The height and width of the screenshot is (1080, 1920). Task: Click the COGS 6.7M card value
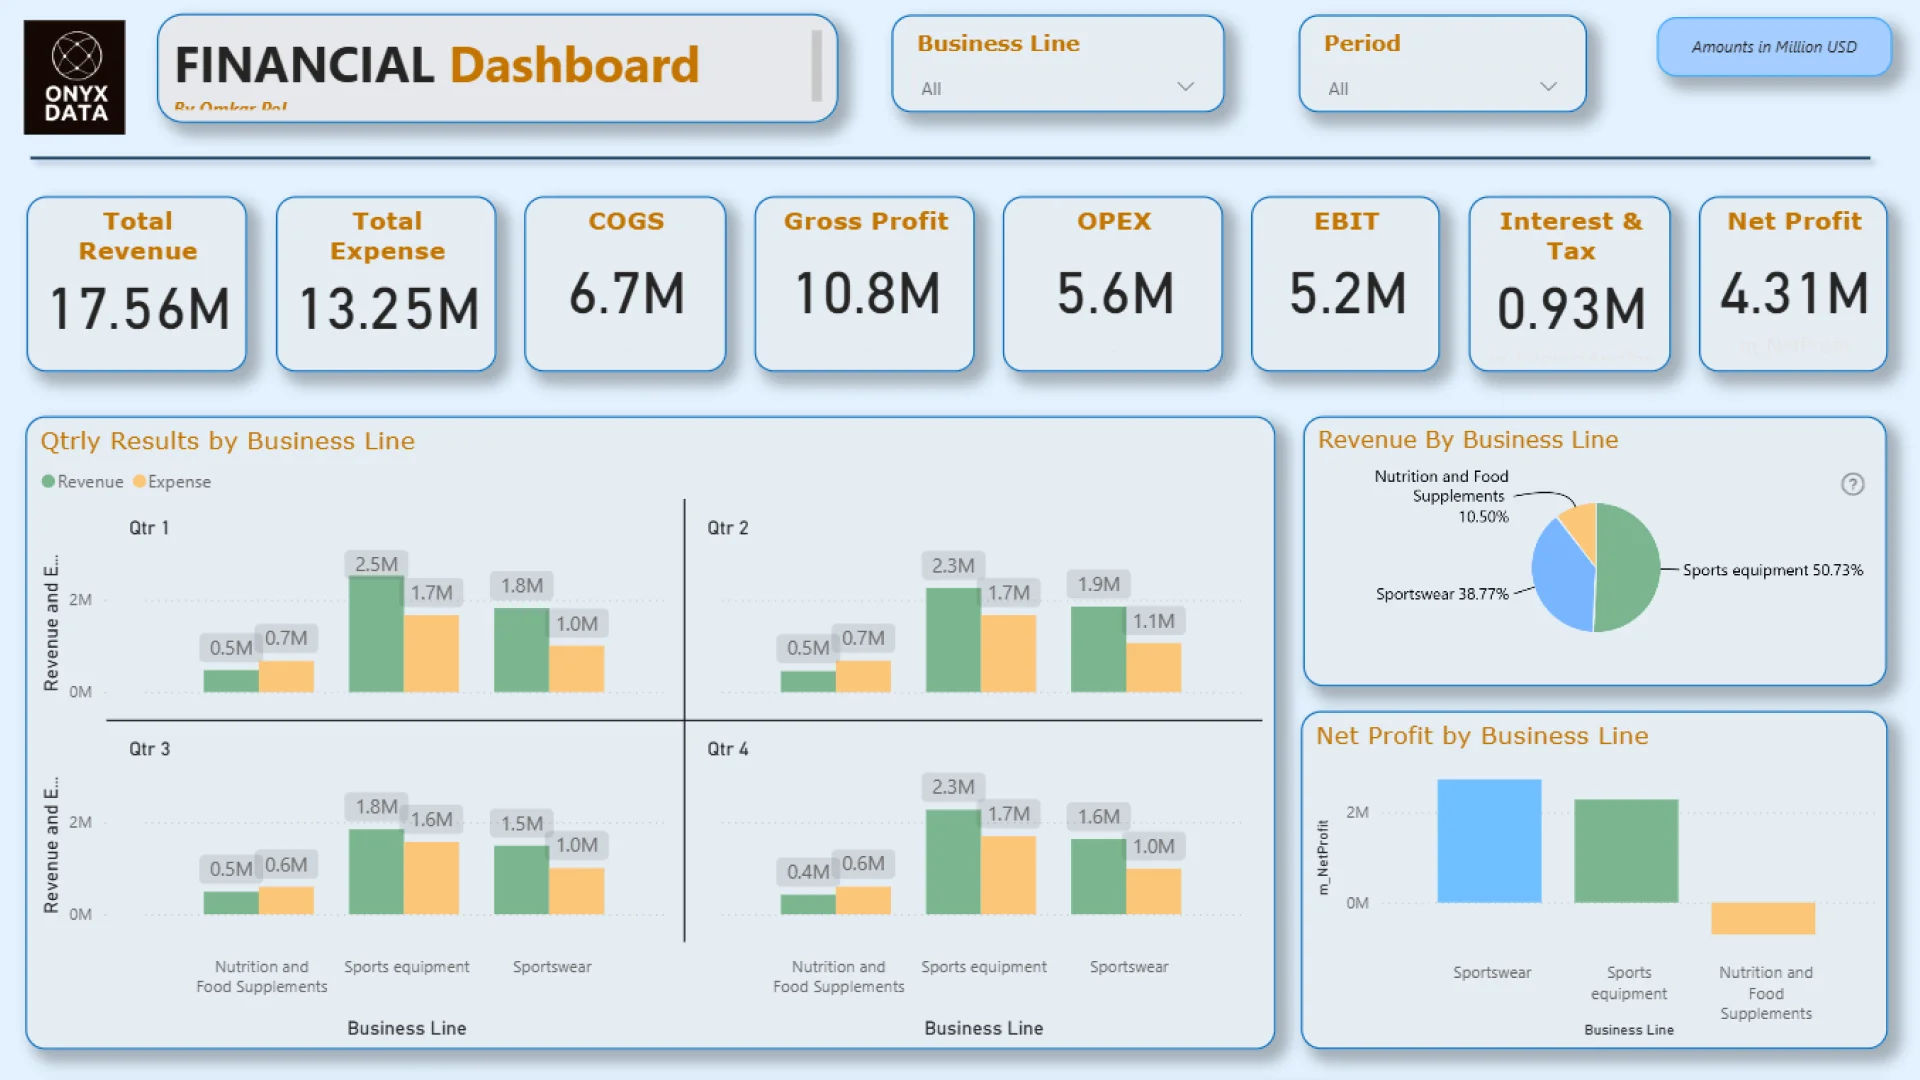pyautogui.click(x=626, y=294)
